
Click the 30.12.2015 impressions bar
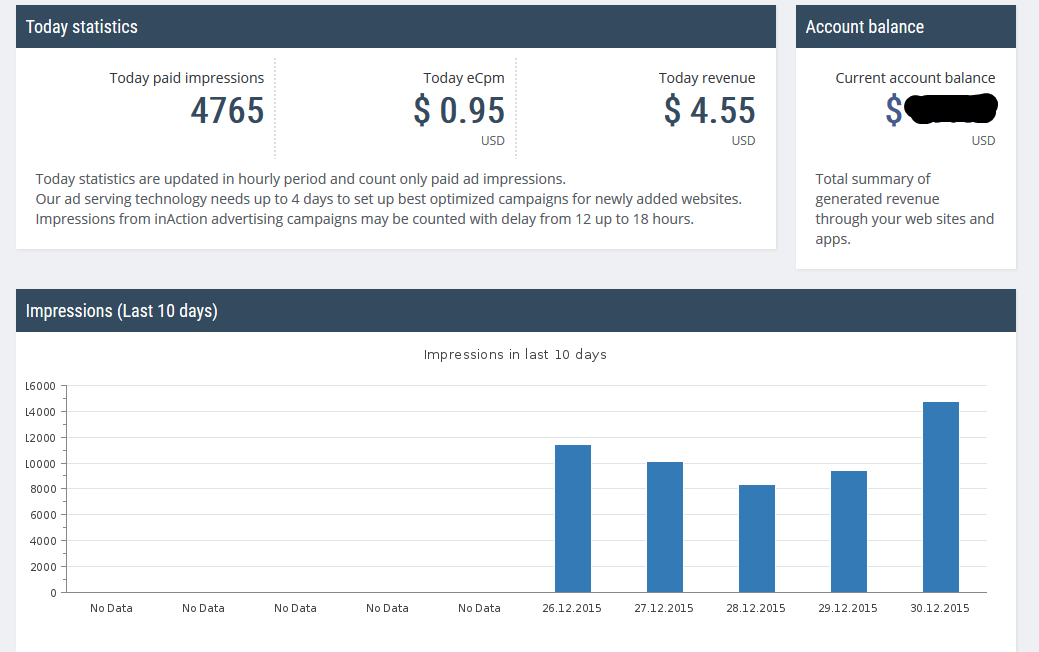[x=940, y=497]
